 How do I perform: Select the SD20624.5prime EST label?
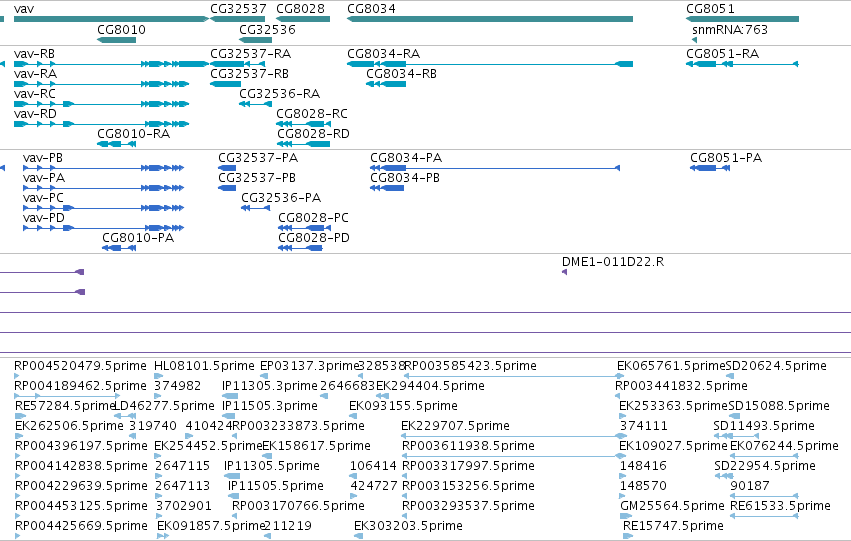pyautogui.click(x=776, y=366)
